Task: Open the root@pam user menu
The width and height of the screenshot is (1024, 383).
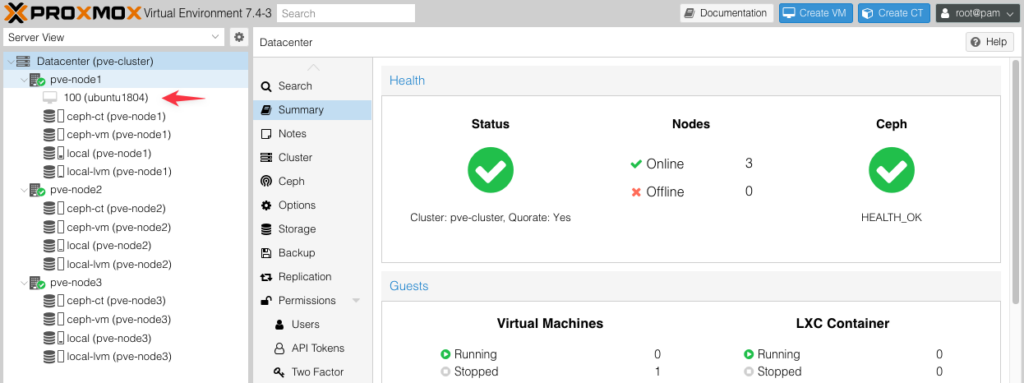Action: 978,13
